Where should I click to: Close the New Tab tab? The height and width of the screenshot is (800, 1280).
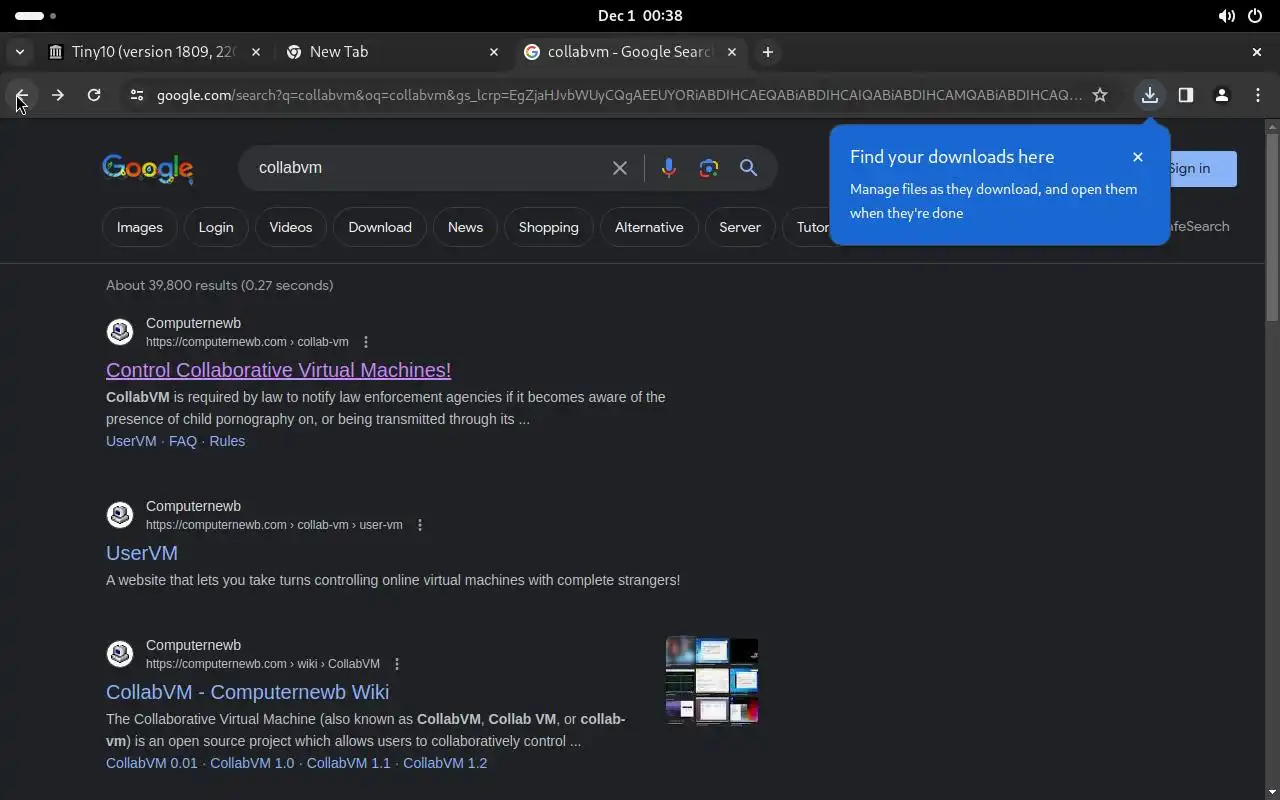click(494, 52)
